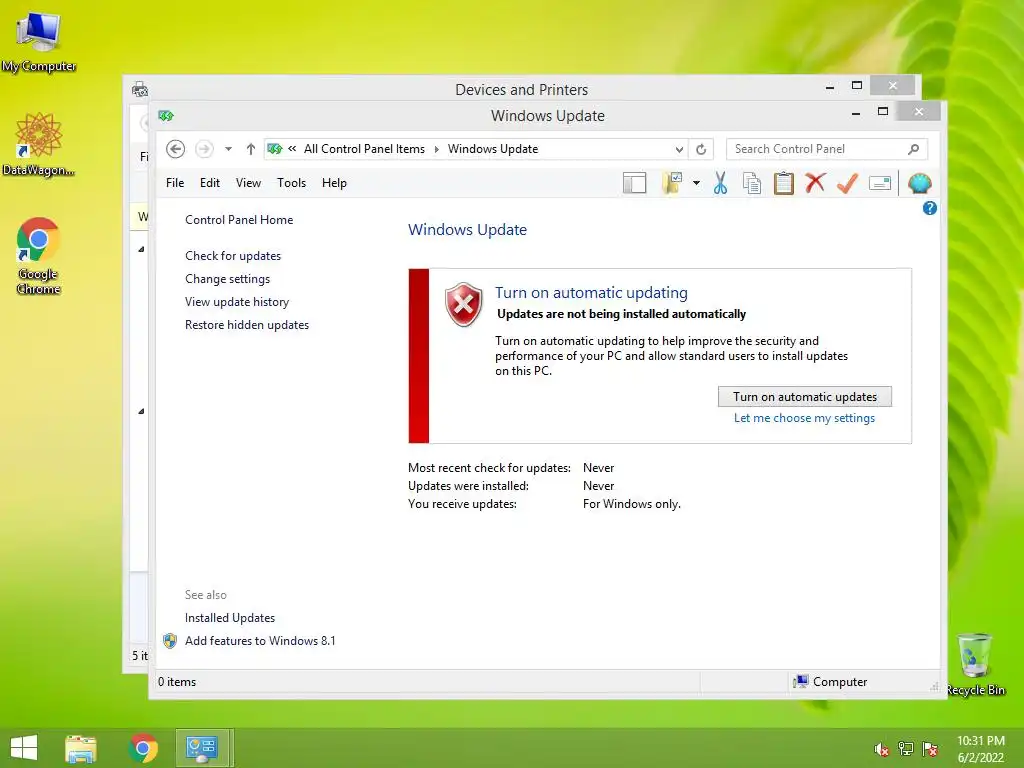
Task: Click Restore hidden updates
Action: click(x=247, y=325)
